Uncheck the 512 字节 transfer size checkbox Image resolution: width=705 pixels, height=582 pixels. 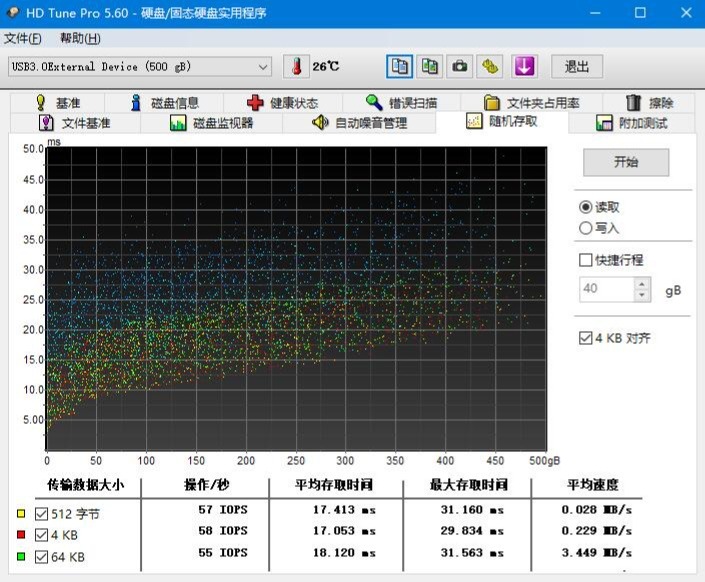pos(41,514)
